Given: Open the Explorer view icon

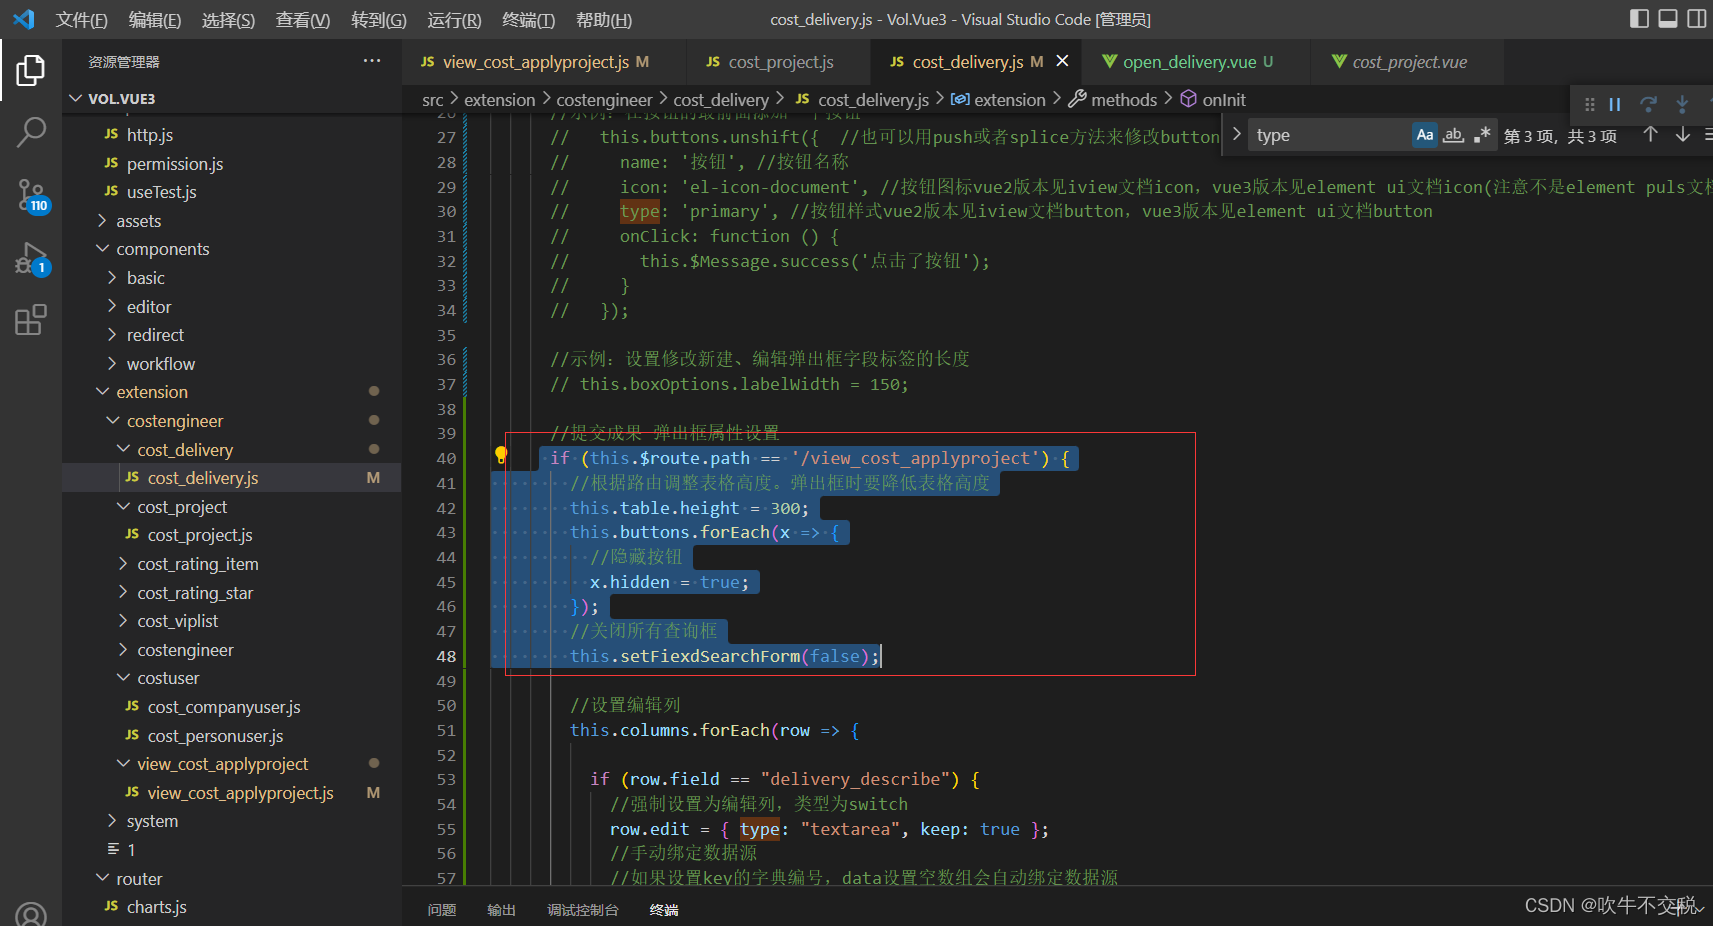Looking at the screenshot, I should [x=31, y=70].
